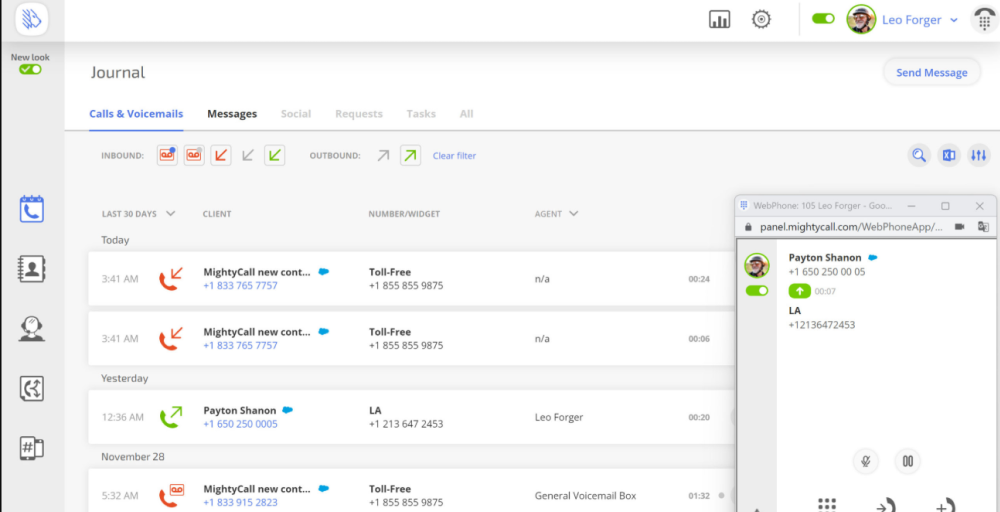Click the WebPhone transfer call icon
This screenshot has width=1000, height=512.
coord(886,506)
